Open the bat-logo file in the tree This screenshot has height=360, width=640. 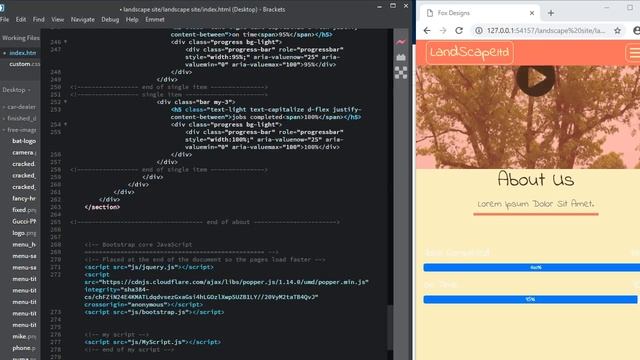24,141
